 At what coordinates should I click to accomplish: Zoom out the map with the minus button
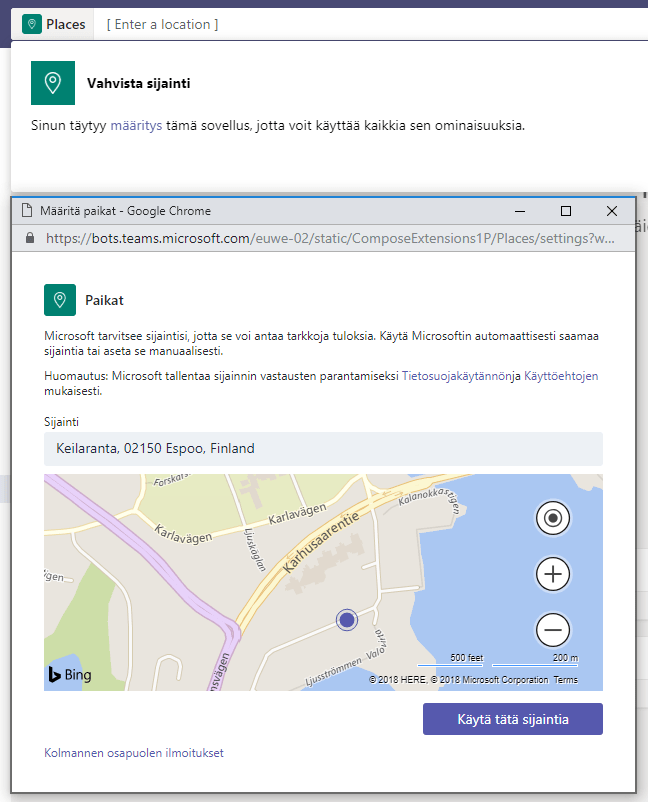pos(553,630)
